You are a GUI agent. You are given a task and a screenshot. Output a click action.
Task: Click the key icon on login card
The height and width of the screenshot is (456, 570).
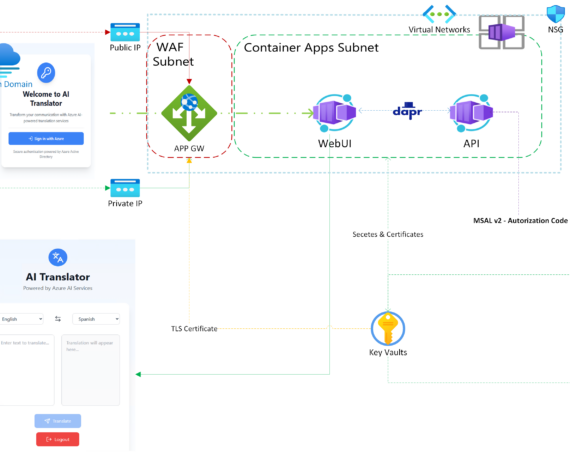(46, 73)
